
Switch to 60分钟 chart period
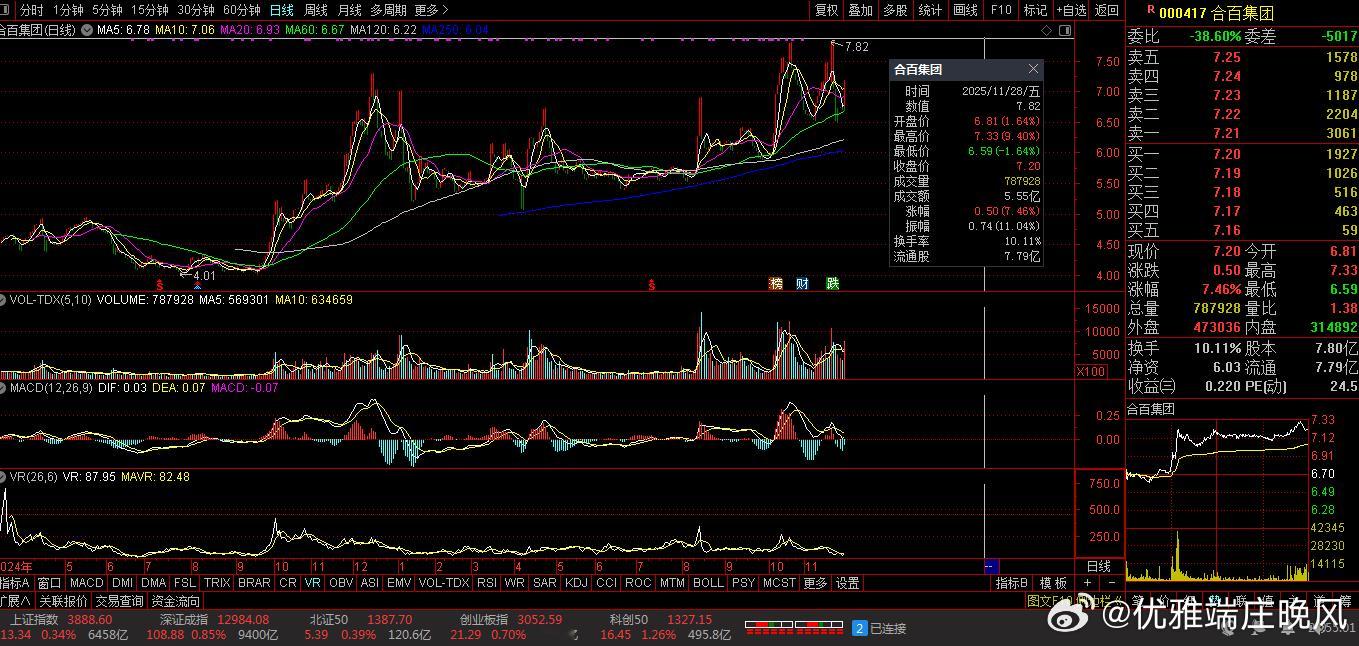click(x=241, y=10)
